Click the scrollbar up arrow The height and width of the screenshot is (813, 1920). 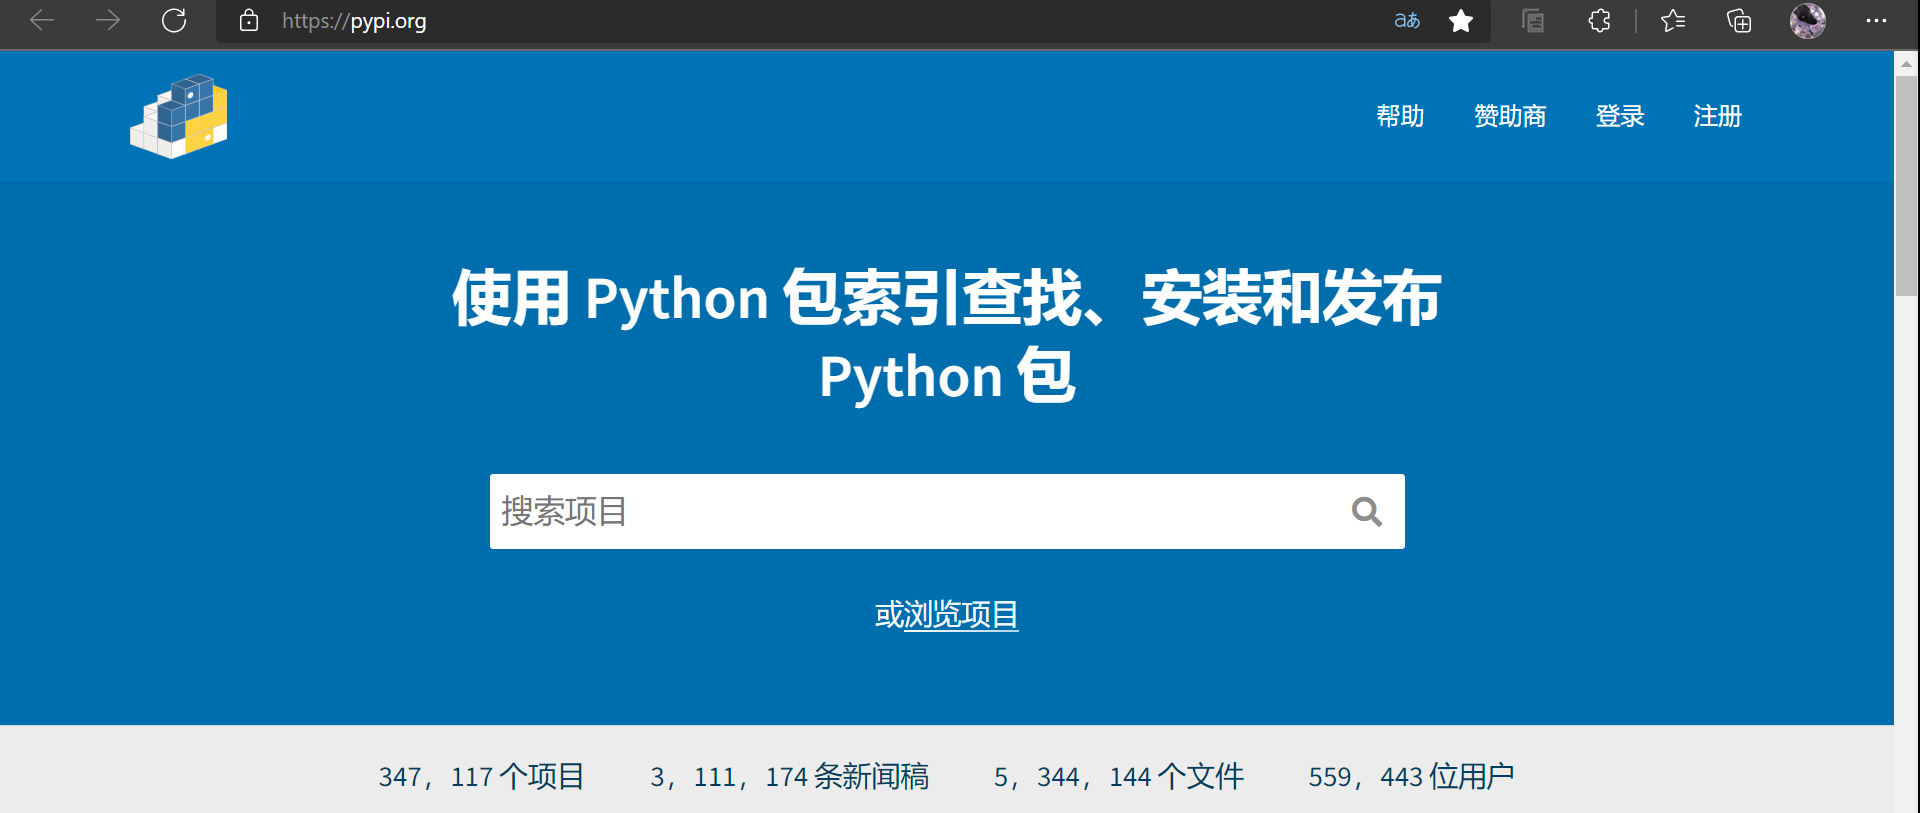1907,63
